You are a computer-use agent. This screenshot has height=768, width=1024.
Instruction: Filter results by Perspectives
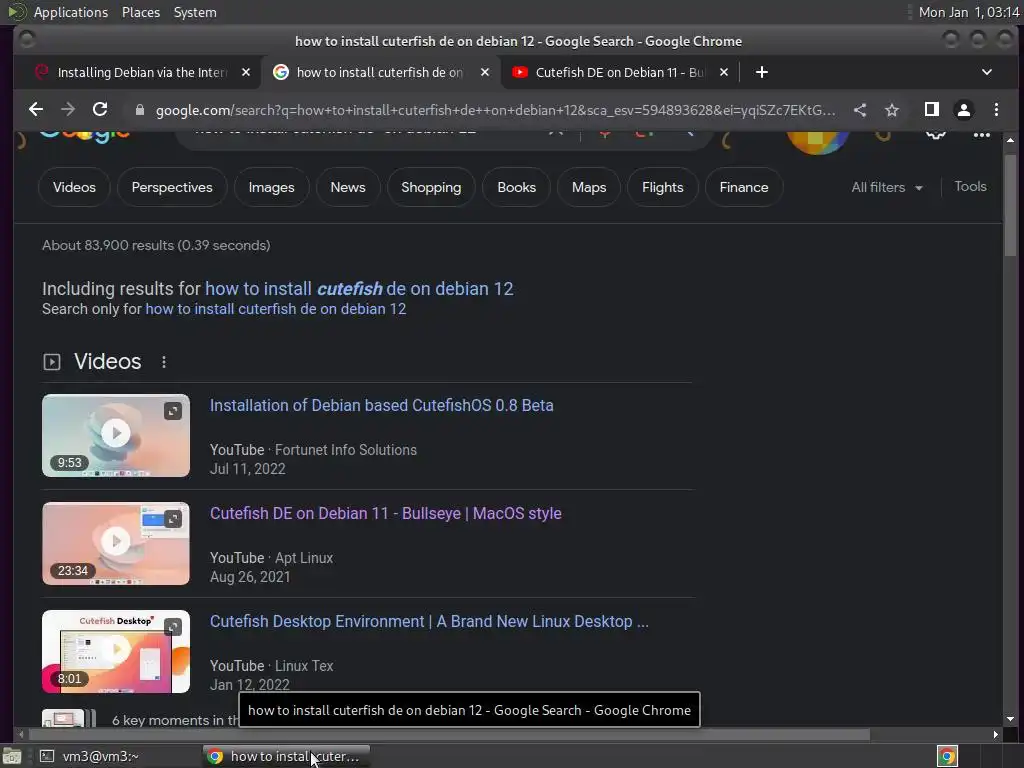[172, 187]
